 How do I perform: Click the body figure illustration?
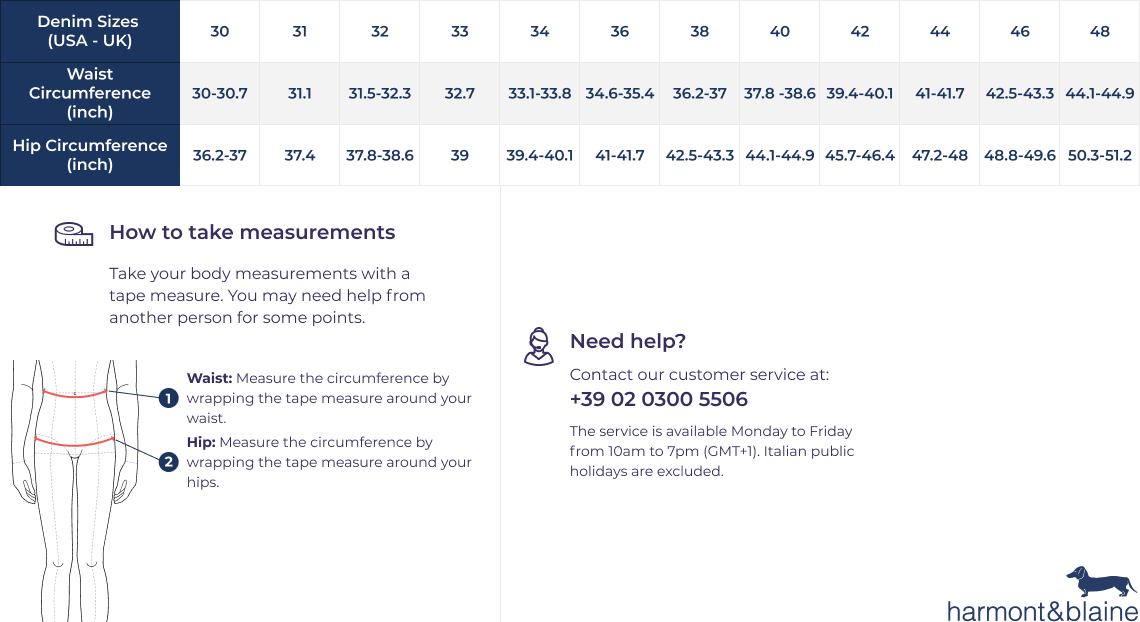click(75, 490)
